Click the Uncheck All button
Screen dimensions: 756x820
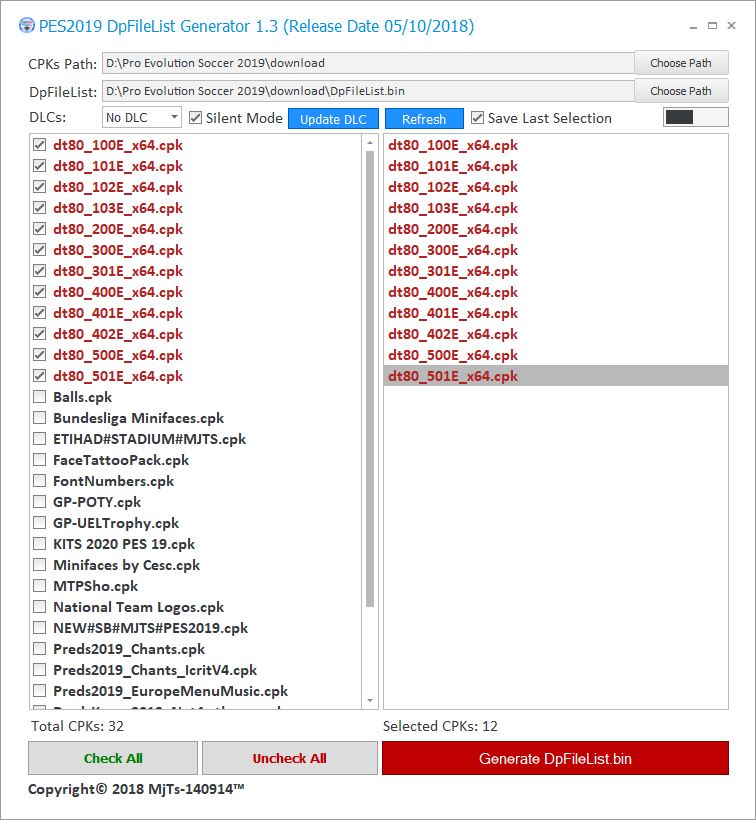tap(290, 758)
